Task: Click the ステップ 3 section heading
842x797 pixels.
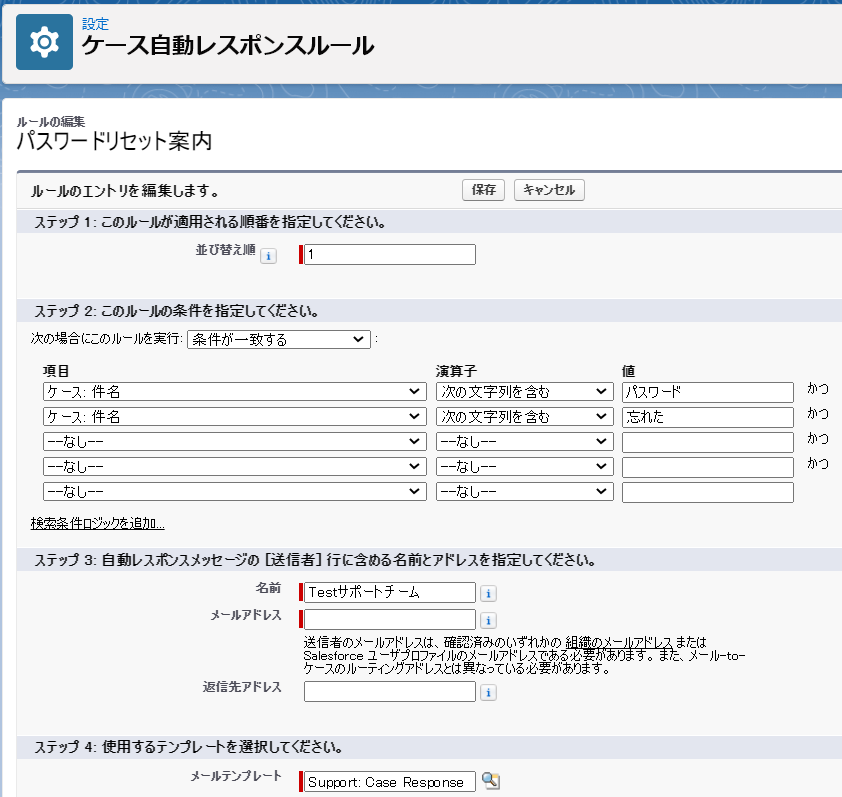Action: coord(315,560)
